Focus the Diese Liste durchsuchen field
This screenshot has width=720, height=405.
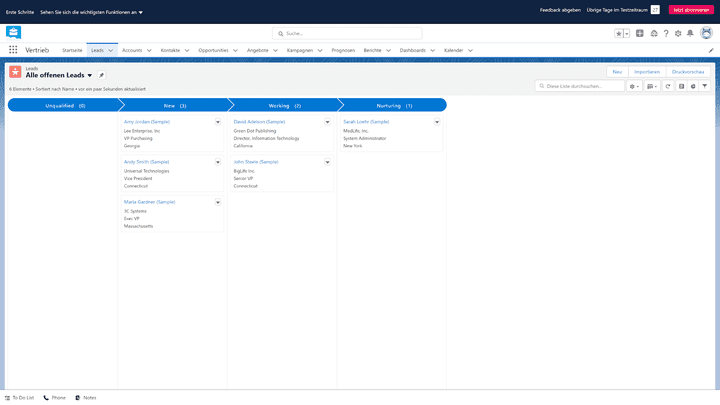coord(579,86)
